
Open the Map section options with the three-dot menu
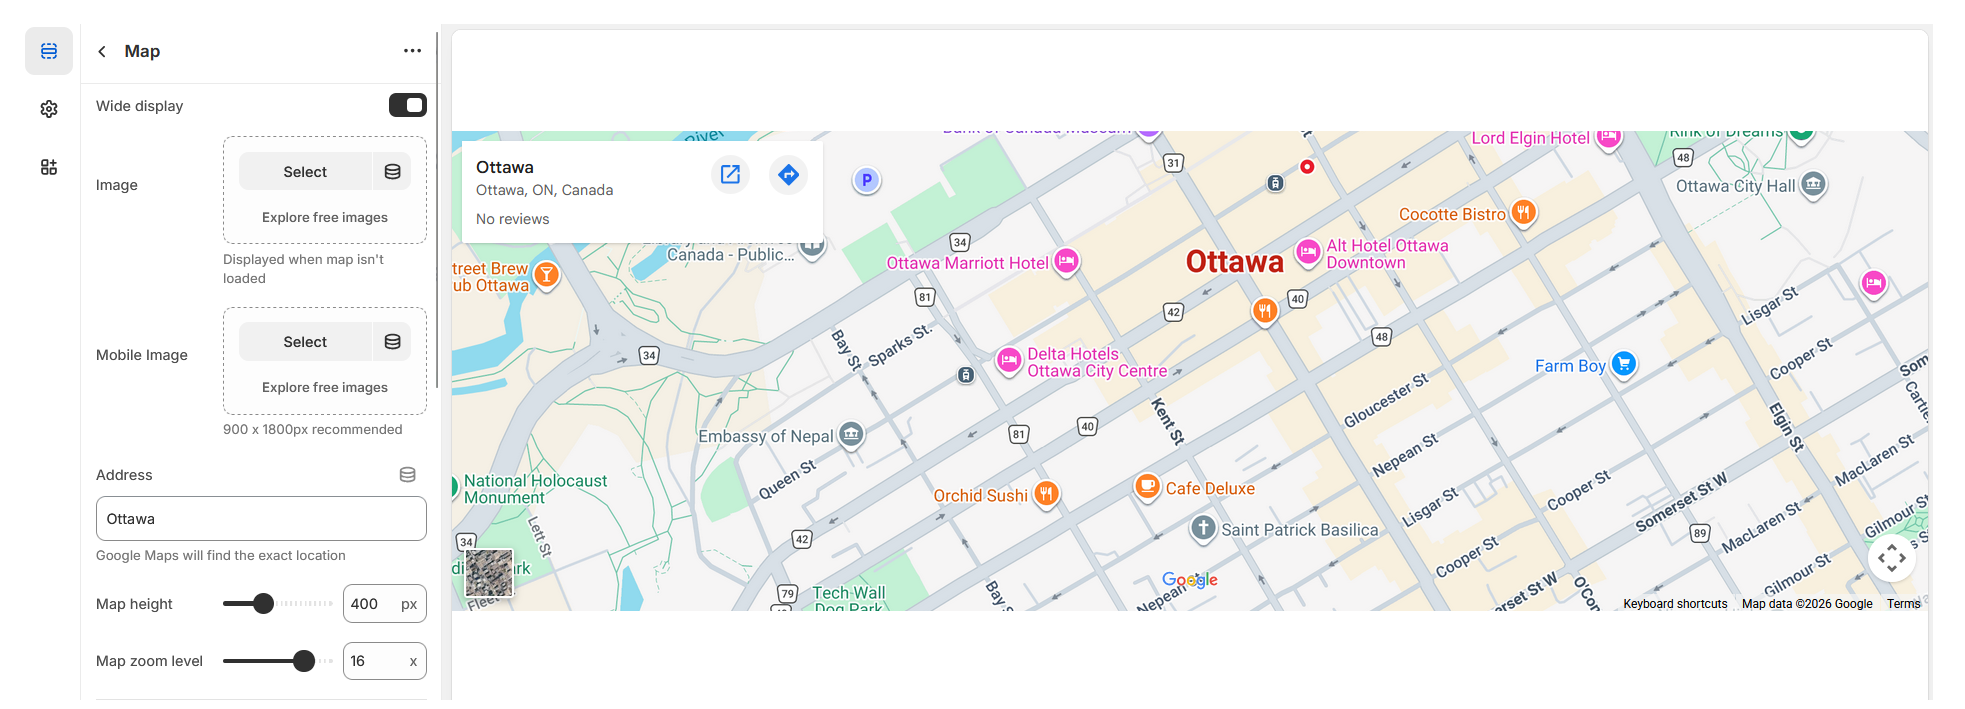[412, 50]
